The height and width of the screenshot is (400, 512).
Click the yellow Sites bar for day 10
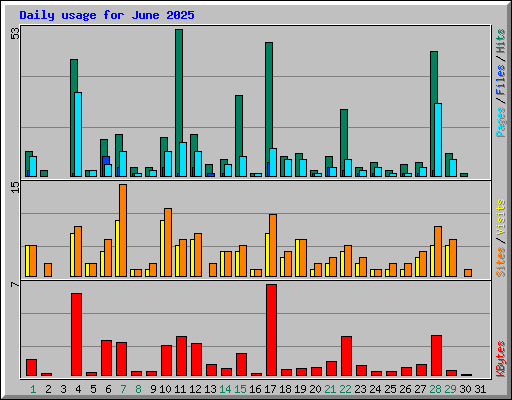(162, 248)
